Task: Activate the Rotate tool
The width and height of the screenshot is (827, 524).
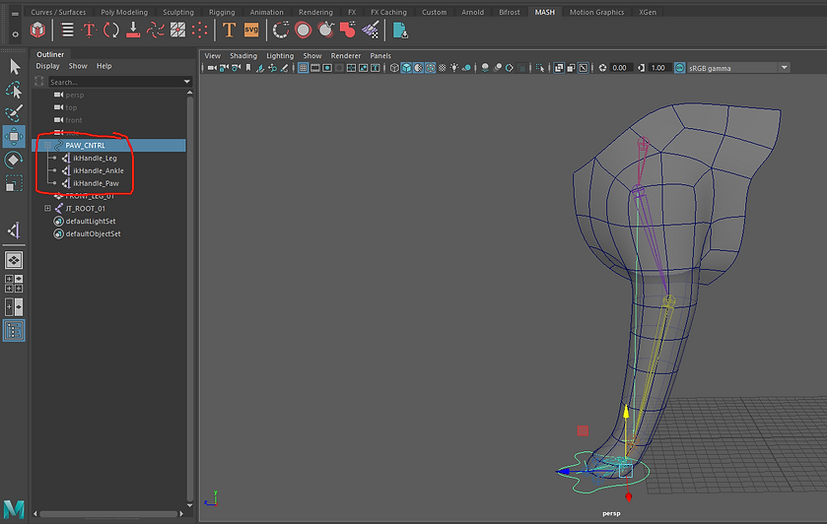Action: 14,160
